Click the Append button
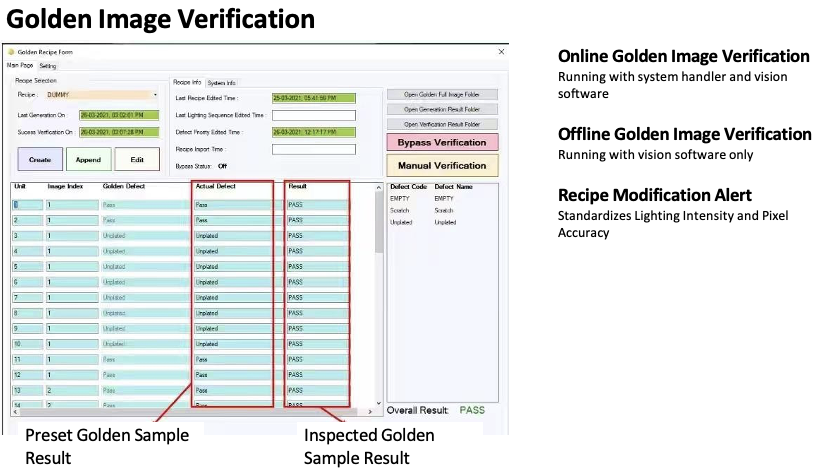The width and height of the screenshot is (828, 473). point(88,159)
